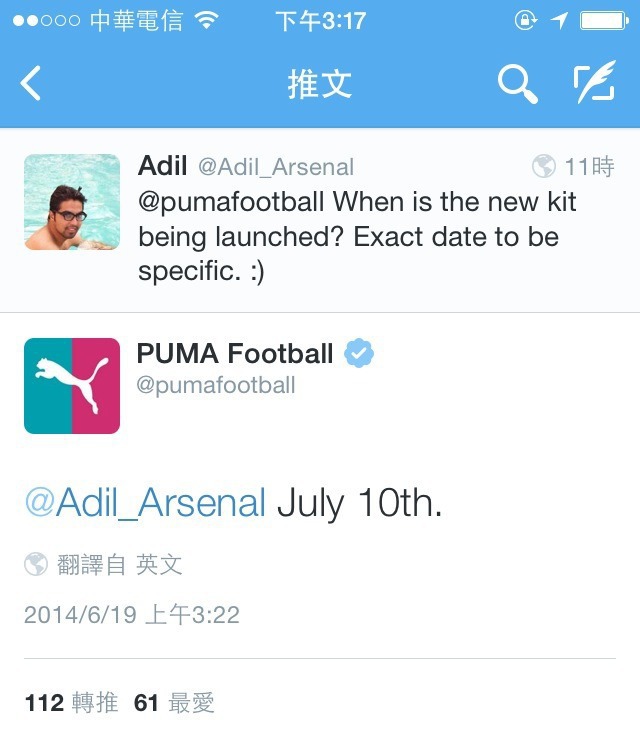Tap the back arrow in header

[32, 84]
